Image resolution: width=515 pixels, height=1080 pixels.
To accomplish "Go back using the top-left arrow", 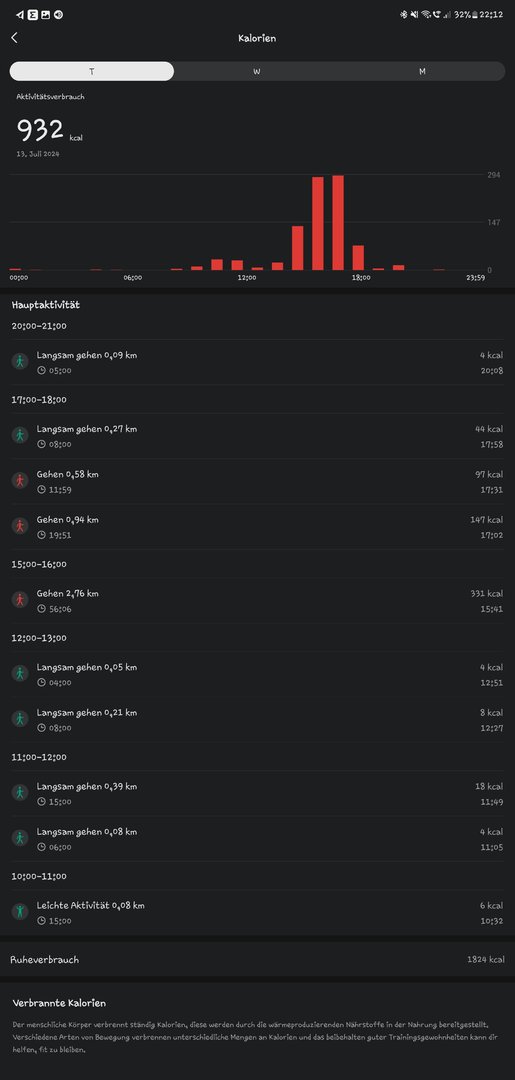I will [x=14, y=38].
